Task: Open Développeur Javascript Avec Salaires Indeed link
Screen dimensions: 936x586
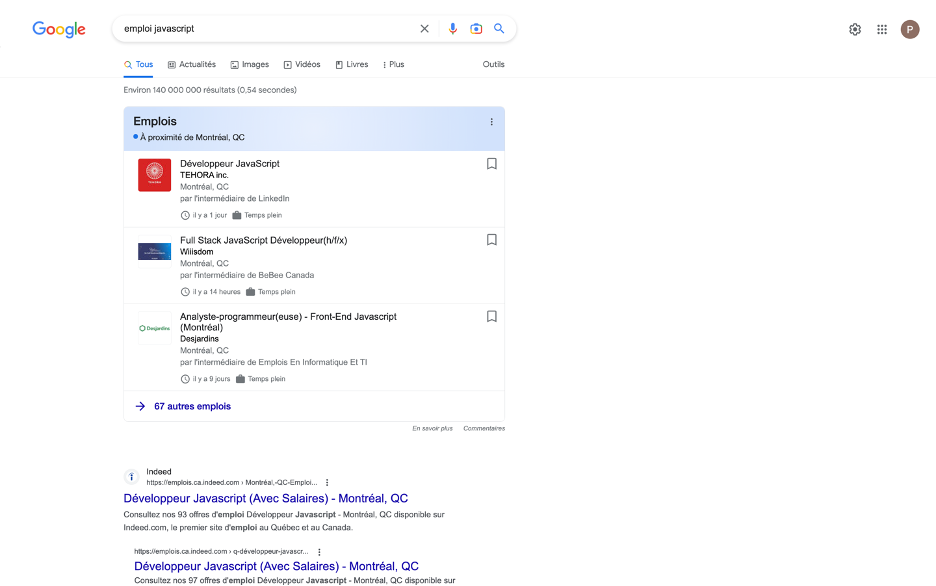Action: (x=272, y=498)
